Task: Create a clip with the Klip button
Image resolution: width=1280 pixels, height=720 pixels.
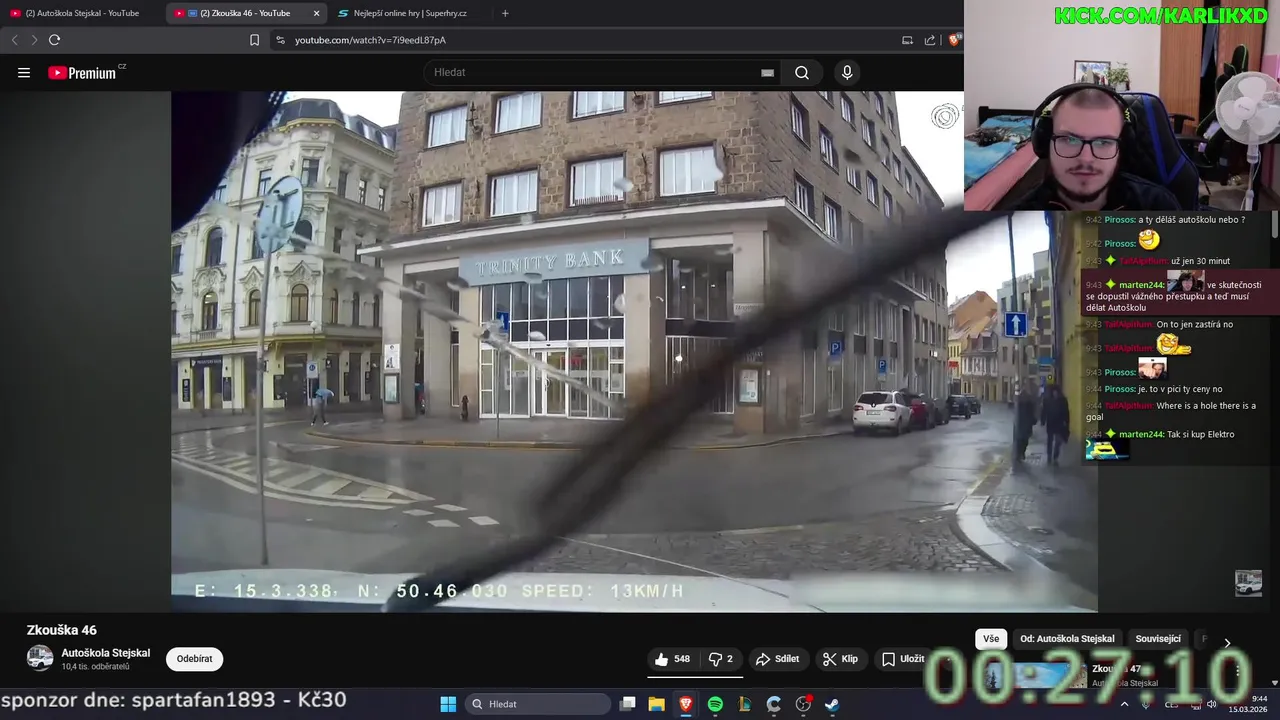Action: 840,659
